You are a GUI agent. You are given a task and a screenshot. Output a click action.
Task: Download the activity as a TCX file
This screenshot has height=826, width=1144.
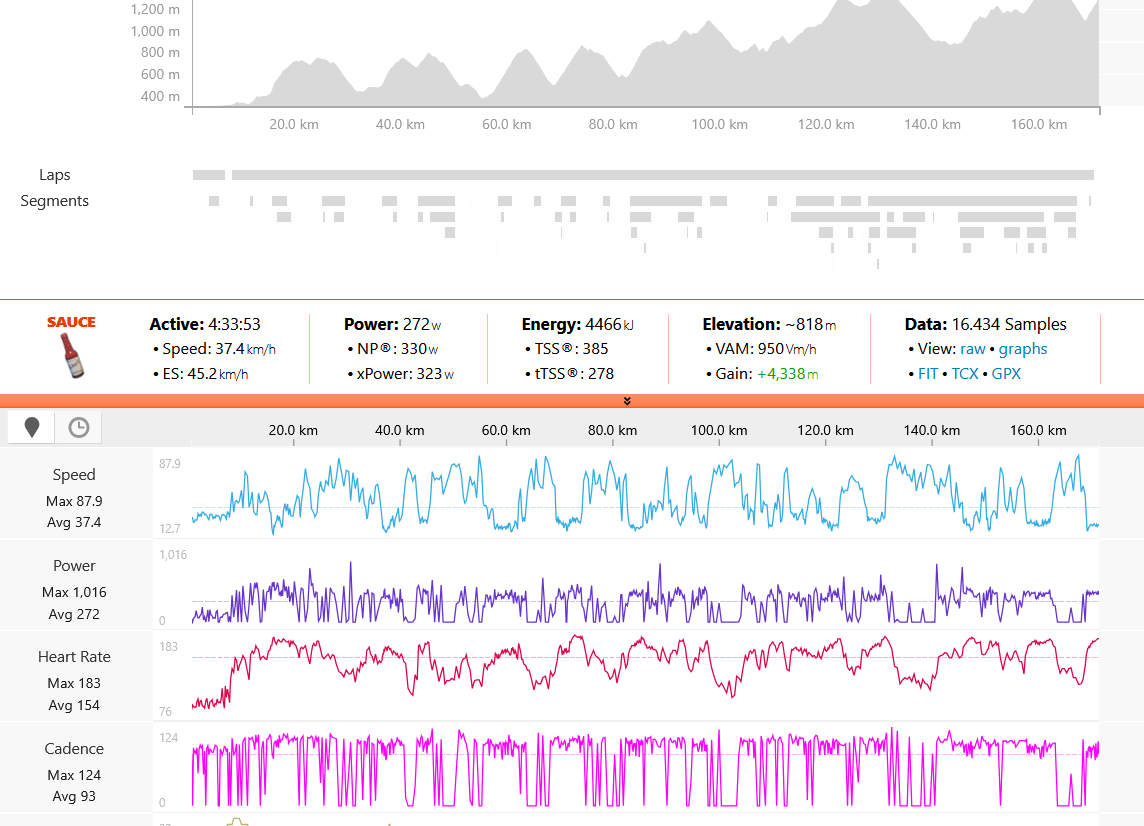point(964,374)
